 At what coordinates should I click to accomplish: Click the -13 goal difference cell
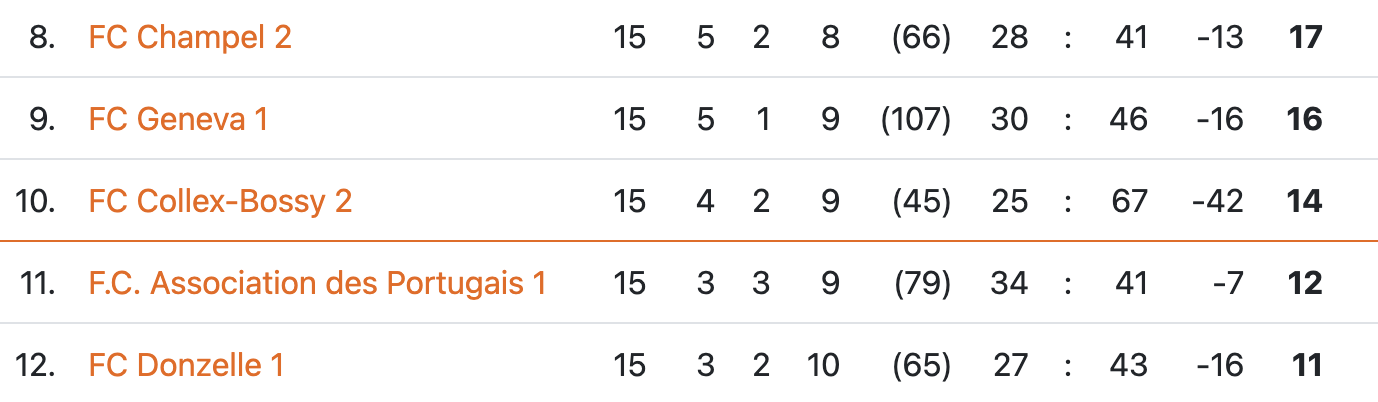[x=1218, y=38]
